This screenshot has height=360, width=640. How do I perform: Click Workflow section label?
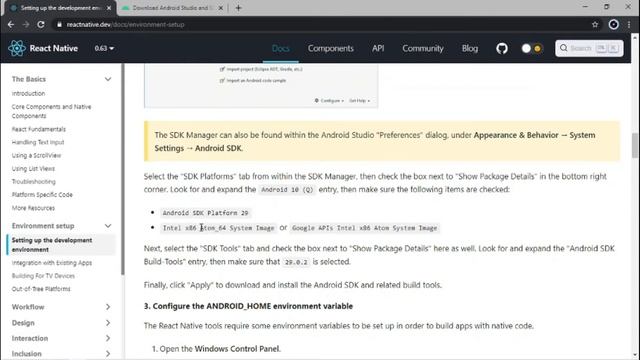click(28, 307)
